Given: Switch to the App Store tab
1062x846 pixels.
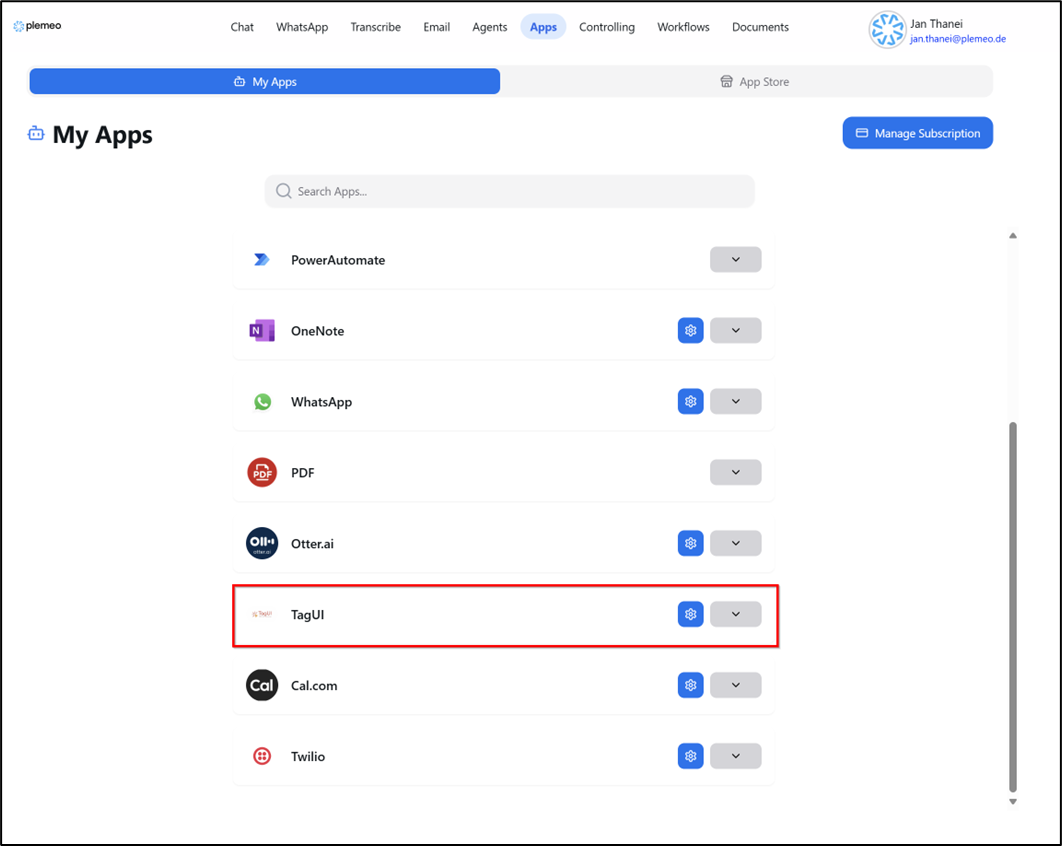Looking at the screenshot, I should click(754, 81).
